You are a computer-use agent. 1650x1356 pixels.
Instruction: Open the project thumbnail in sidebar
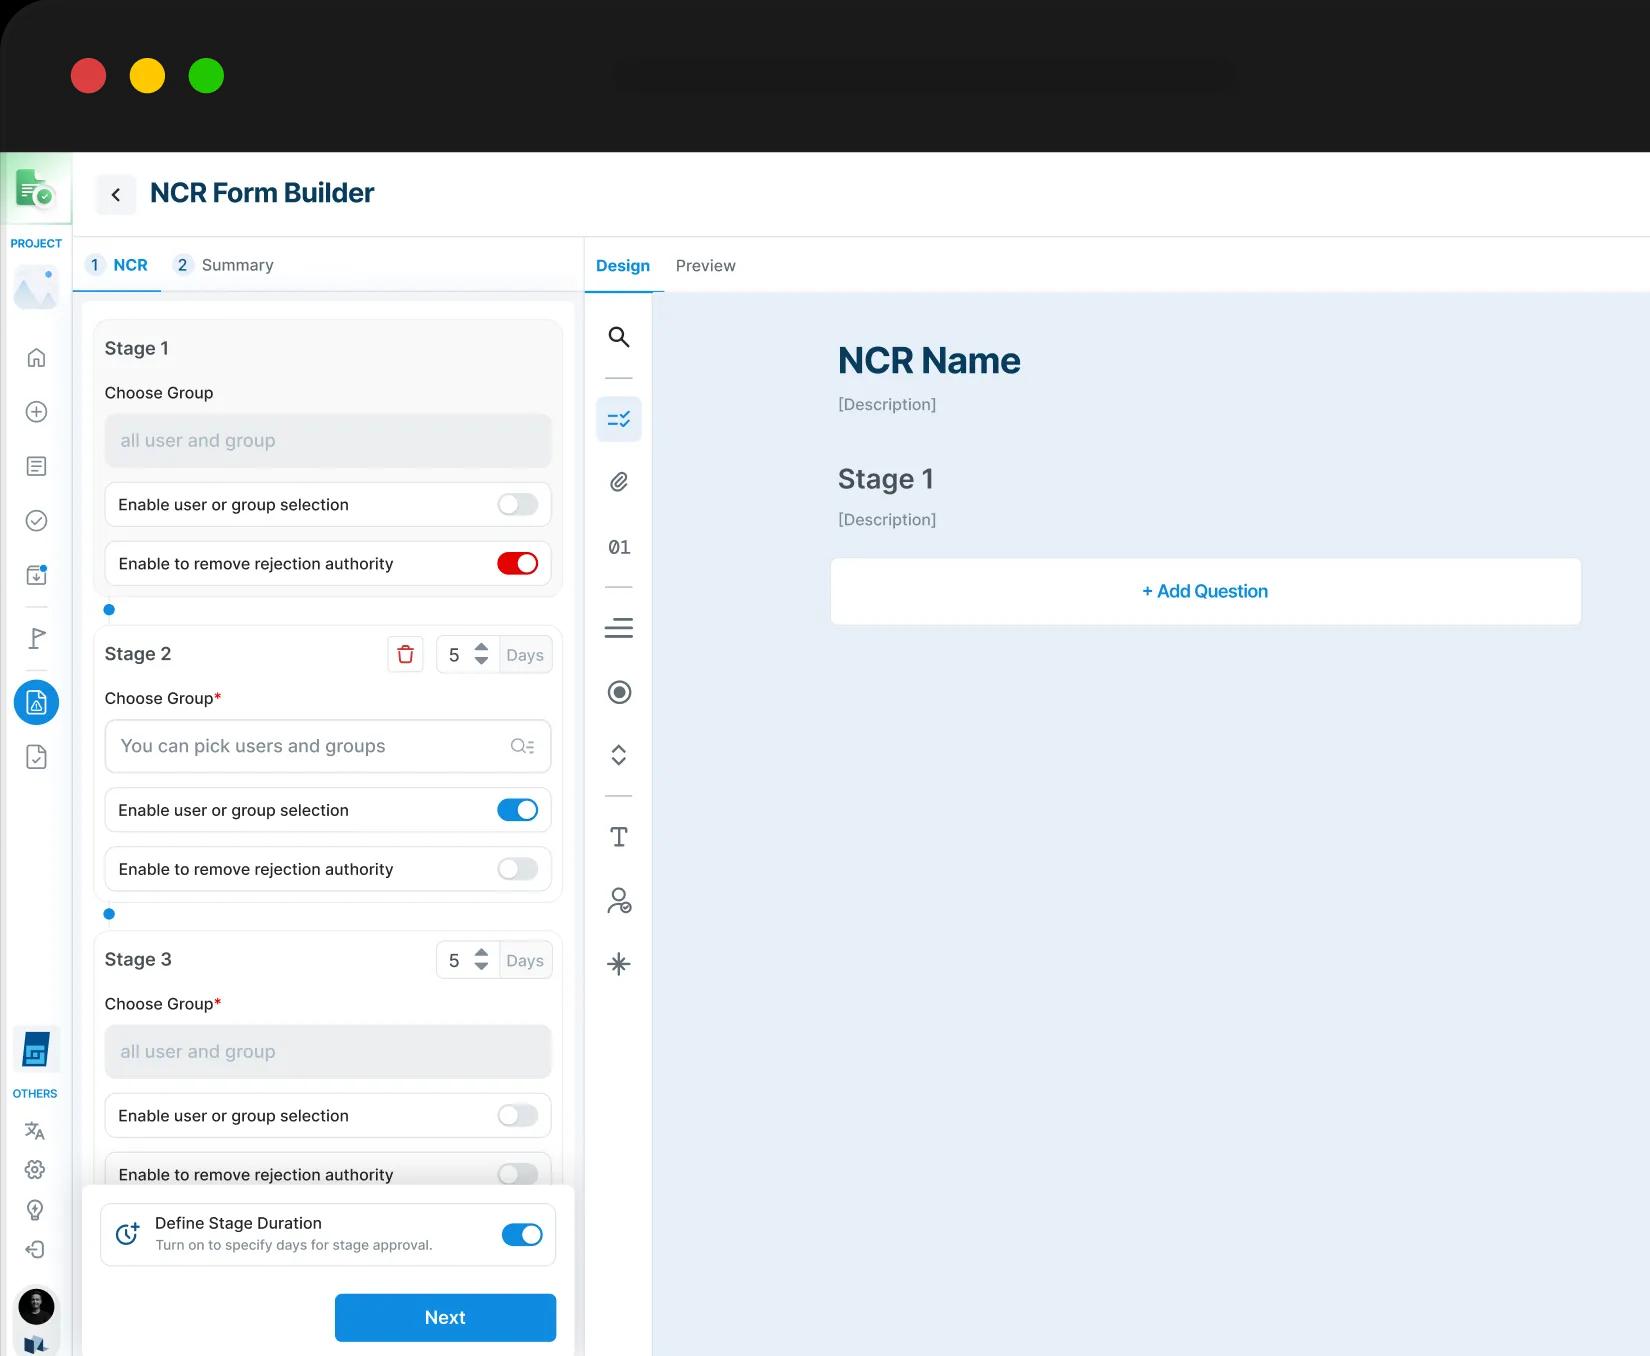point(36,287)
